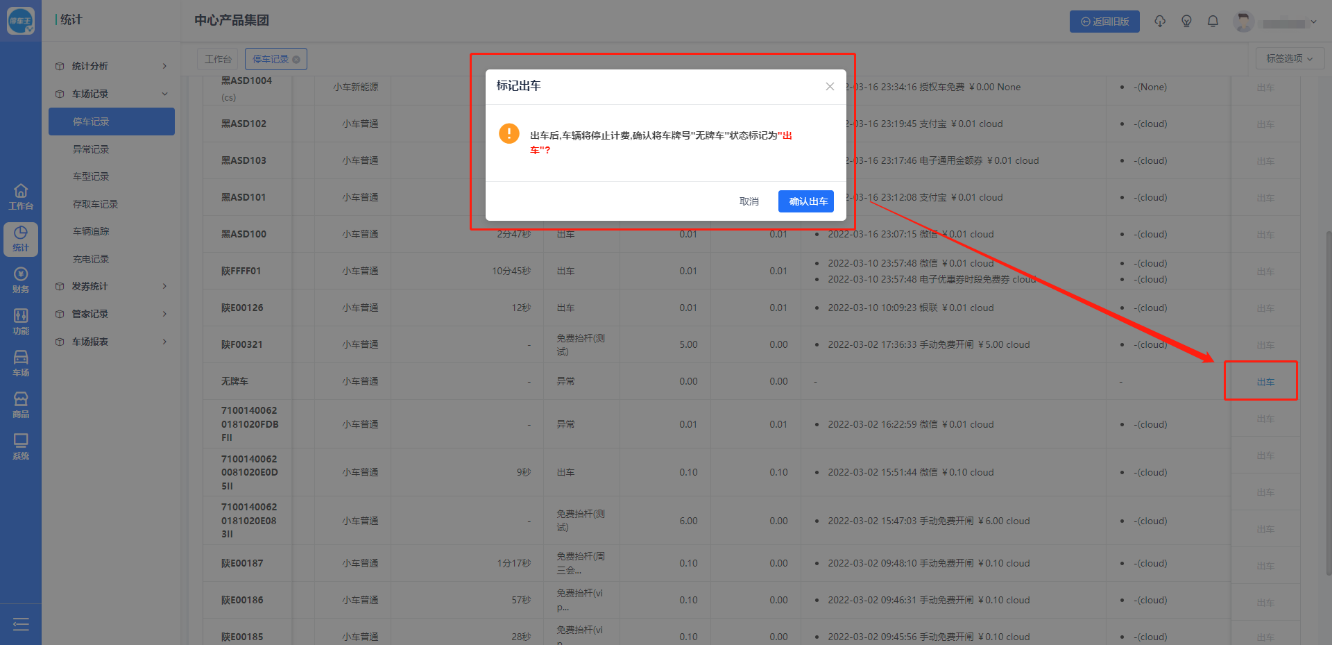Click the 中心产品集团 header title
Viewport: 1332px width, 645px height.
(x=232, y=21)
